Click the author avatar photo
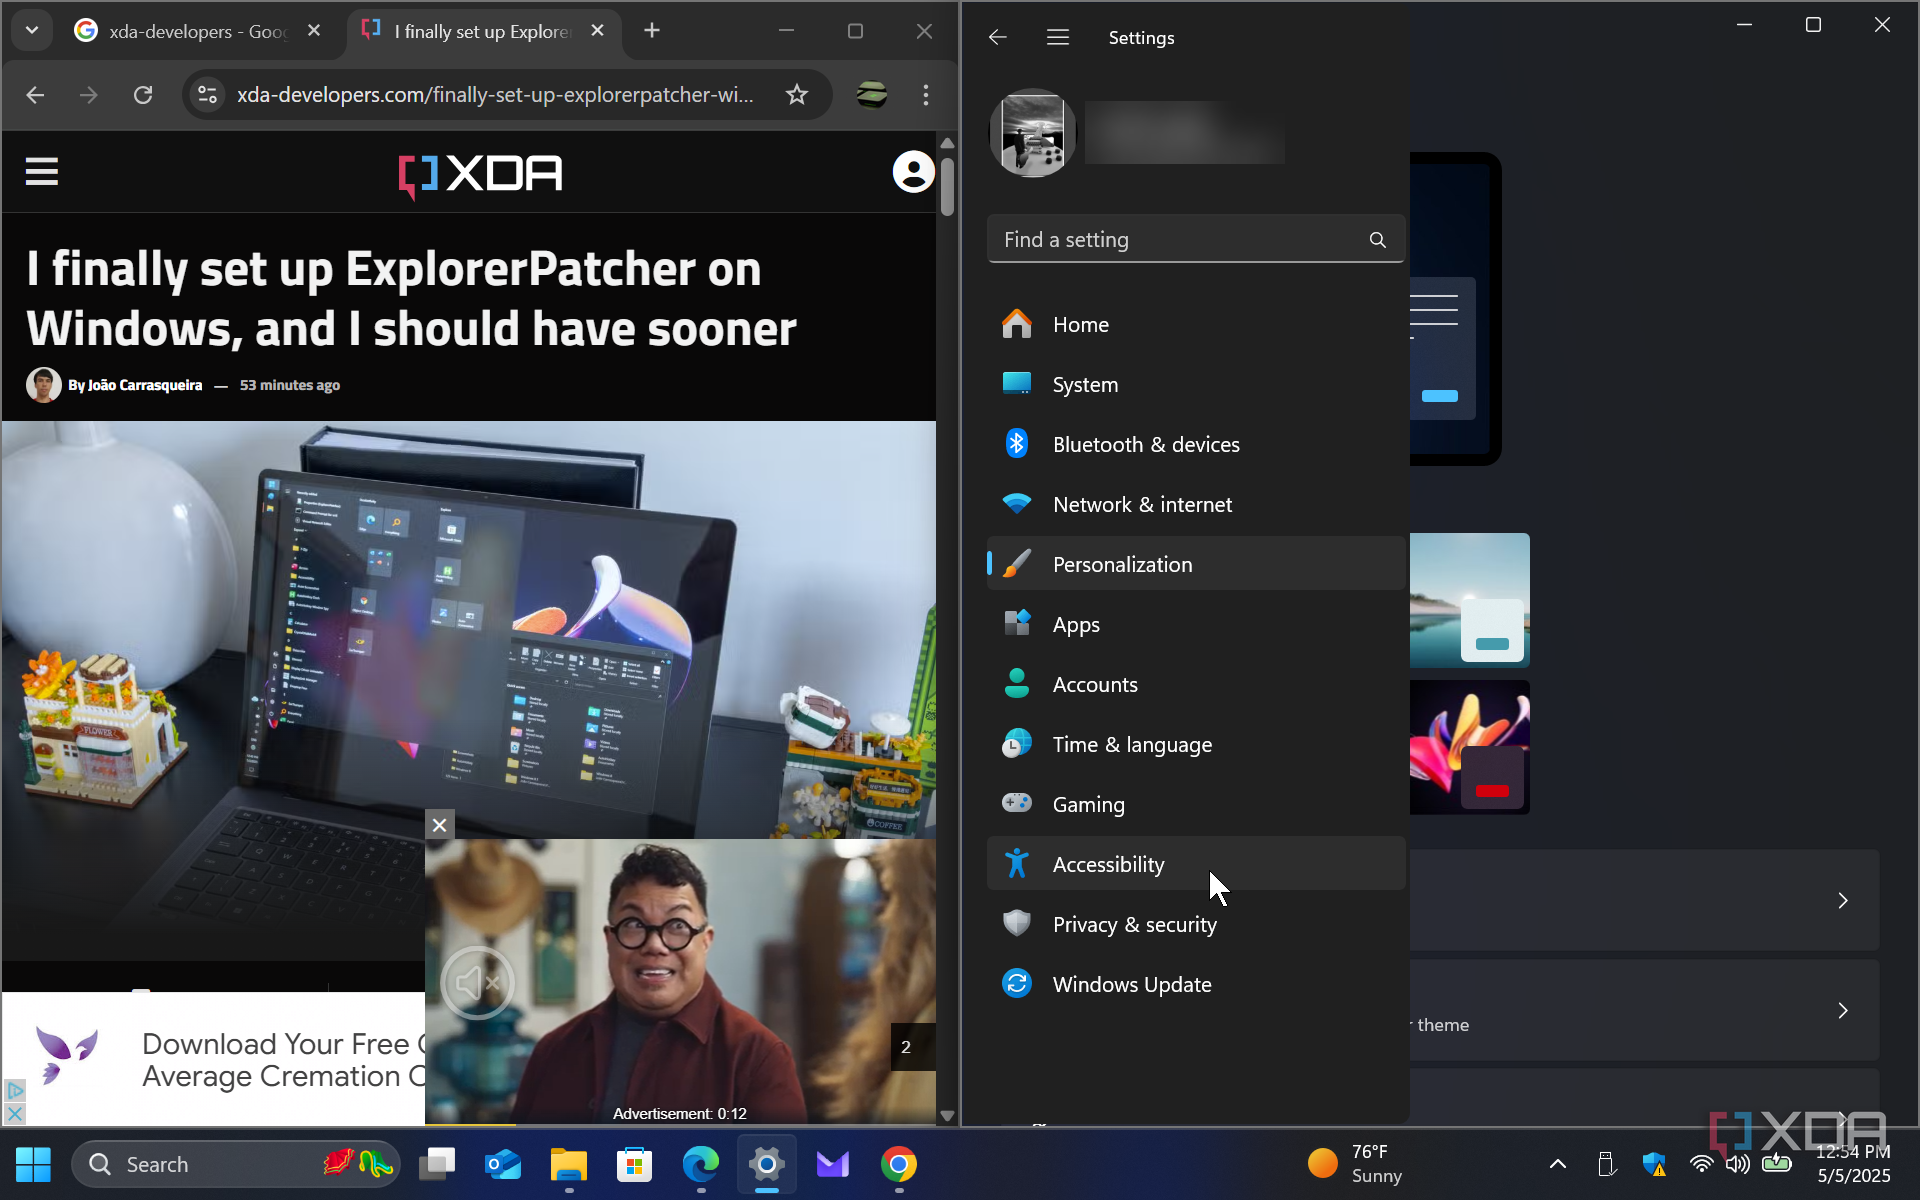The width and height of the screenshot is (1920, 1200). click(x=43, y=385)
